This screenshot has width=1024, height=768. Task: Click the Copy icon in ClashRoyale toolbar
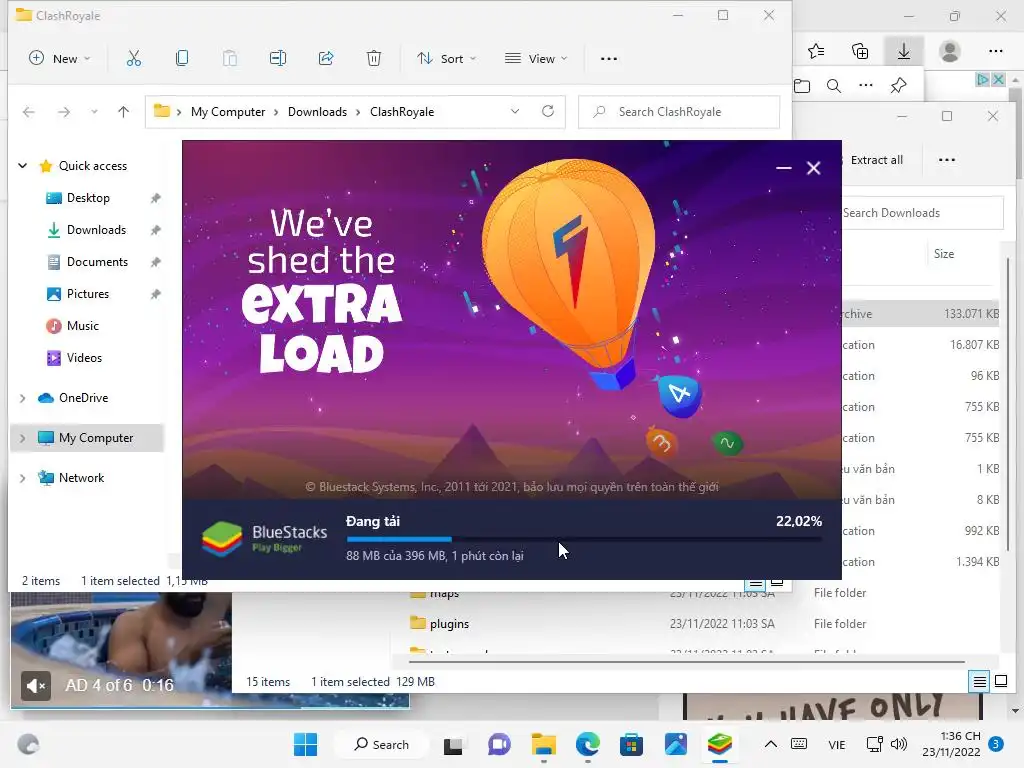click(x=182, y=59)
